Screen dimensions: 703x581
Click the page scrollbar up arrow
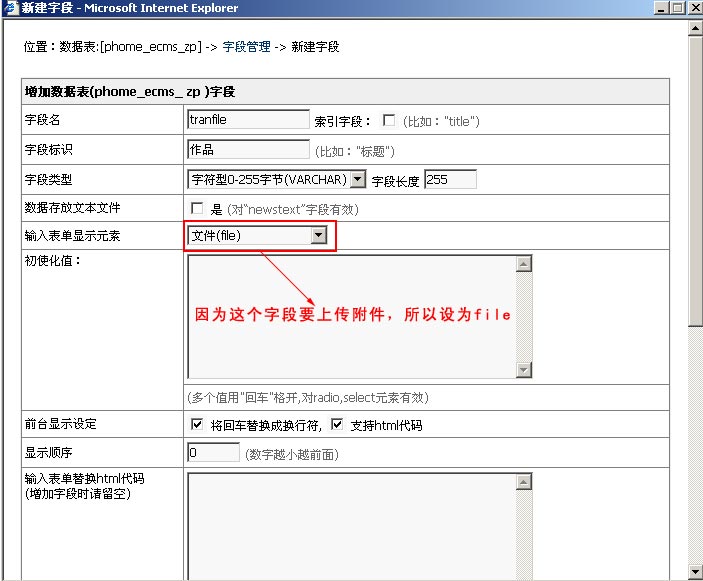click(695, 28)
